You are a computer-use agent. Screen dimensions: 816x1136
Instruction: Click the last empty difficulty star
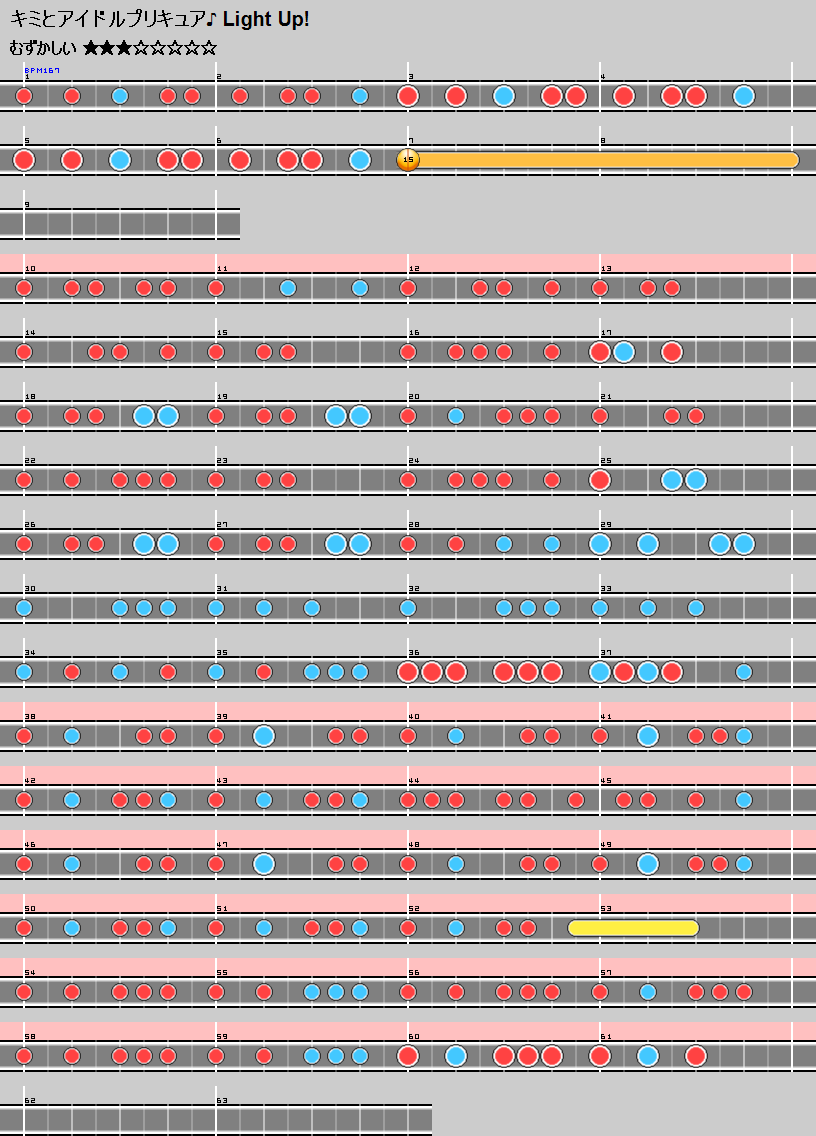tap(209, 48)
